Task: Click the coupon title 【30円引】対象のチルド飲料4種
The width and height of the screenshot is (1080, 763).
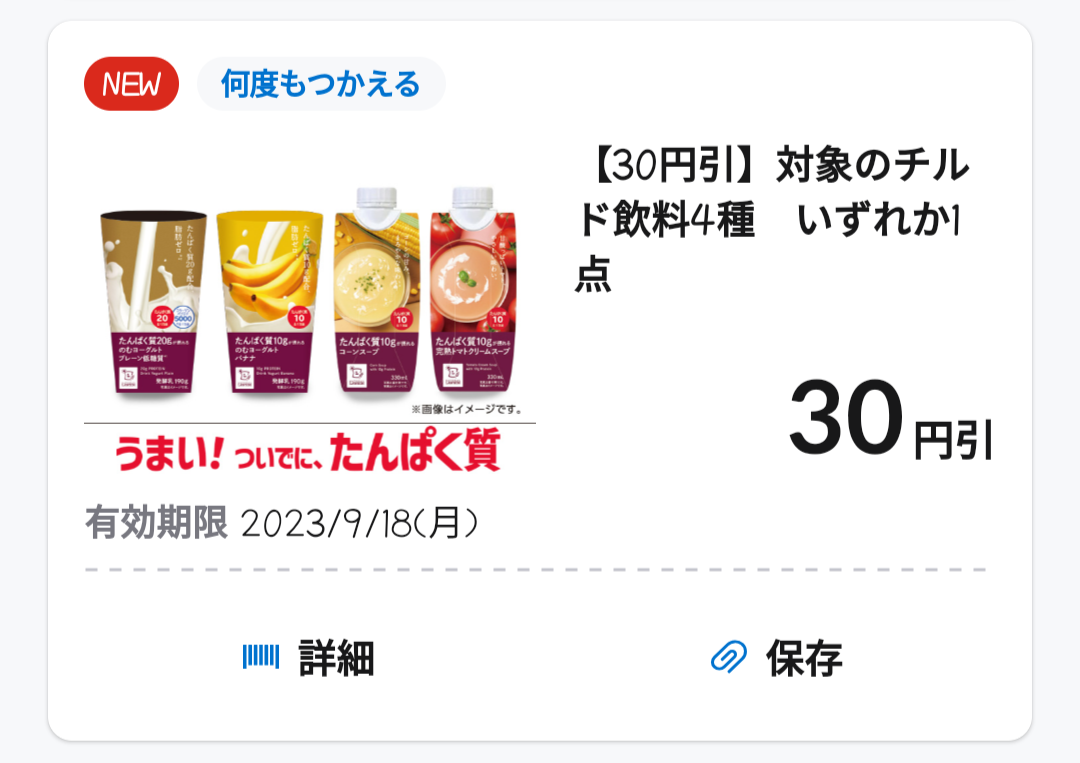Action: (x=771, y=220)
